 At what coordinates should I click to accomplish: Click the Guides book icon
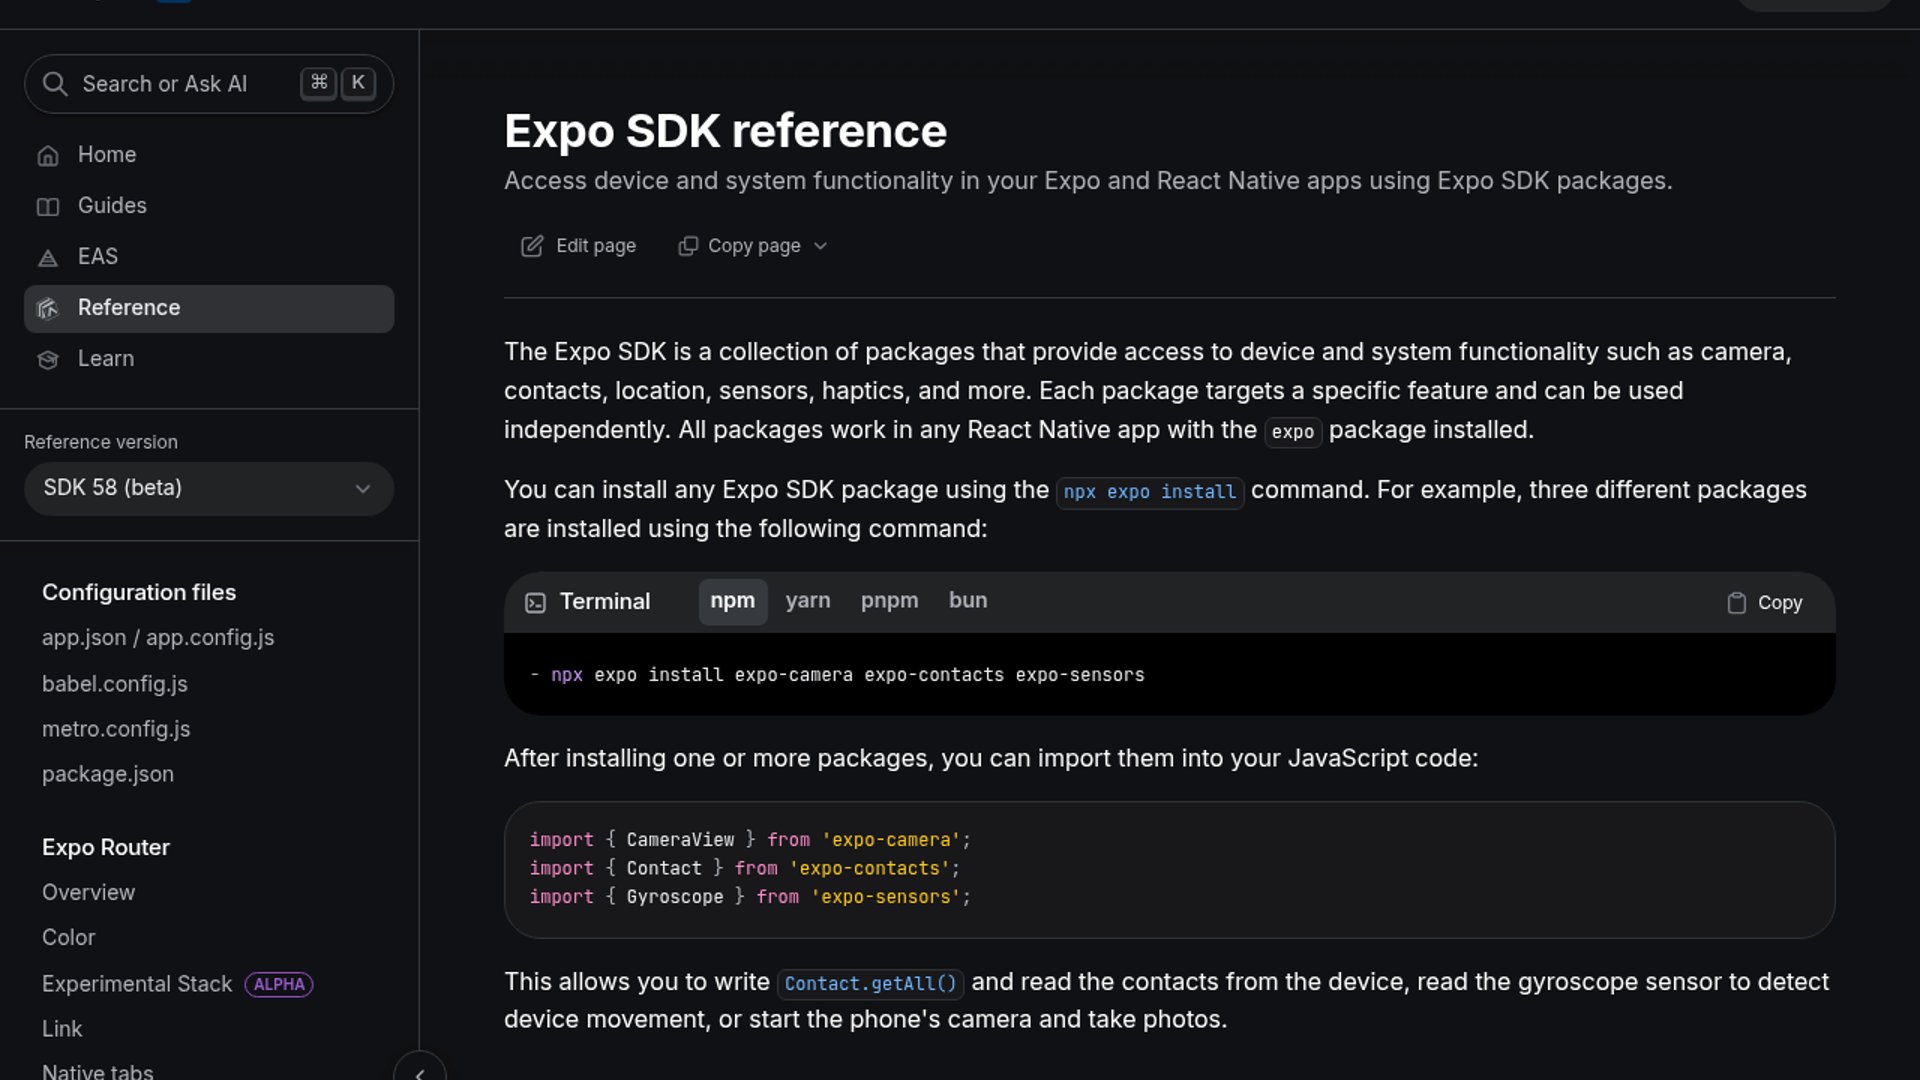coord(48,207)
